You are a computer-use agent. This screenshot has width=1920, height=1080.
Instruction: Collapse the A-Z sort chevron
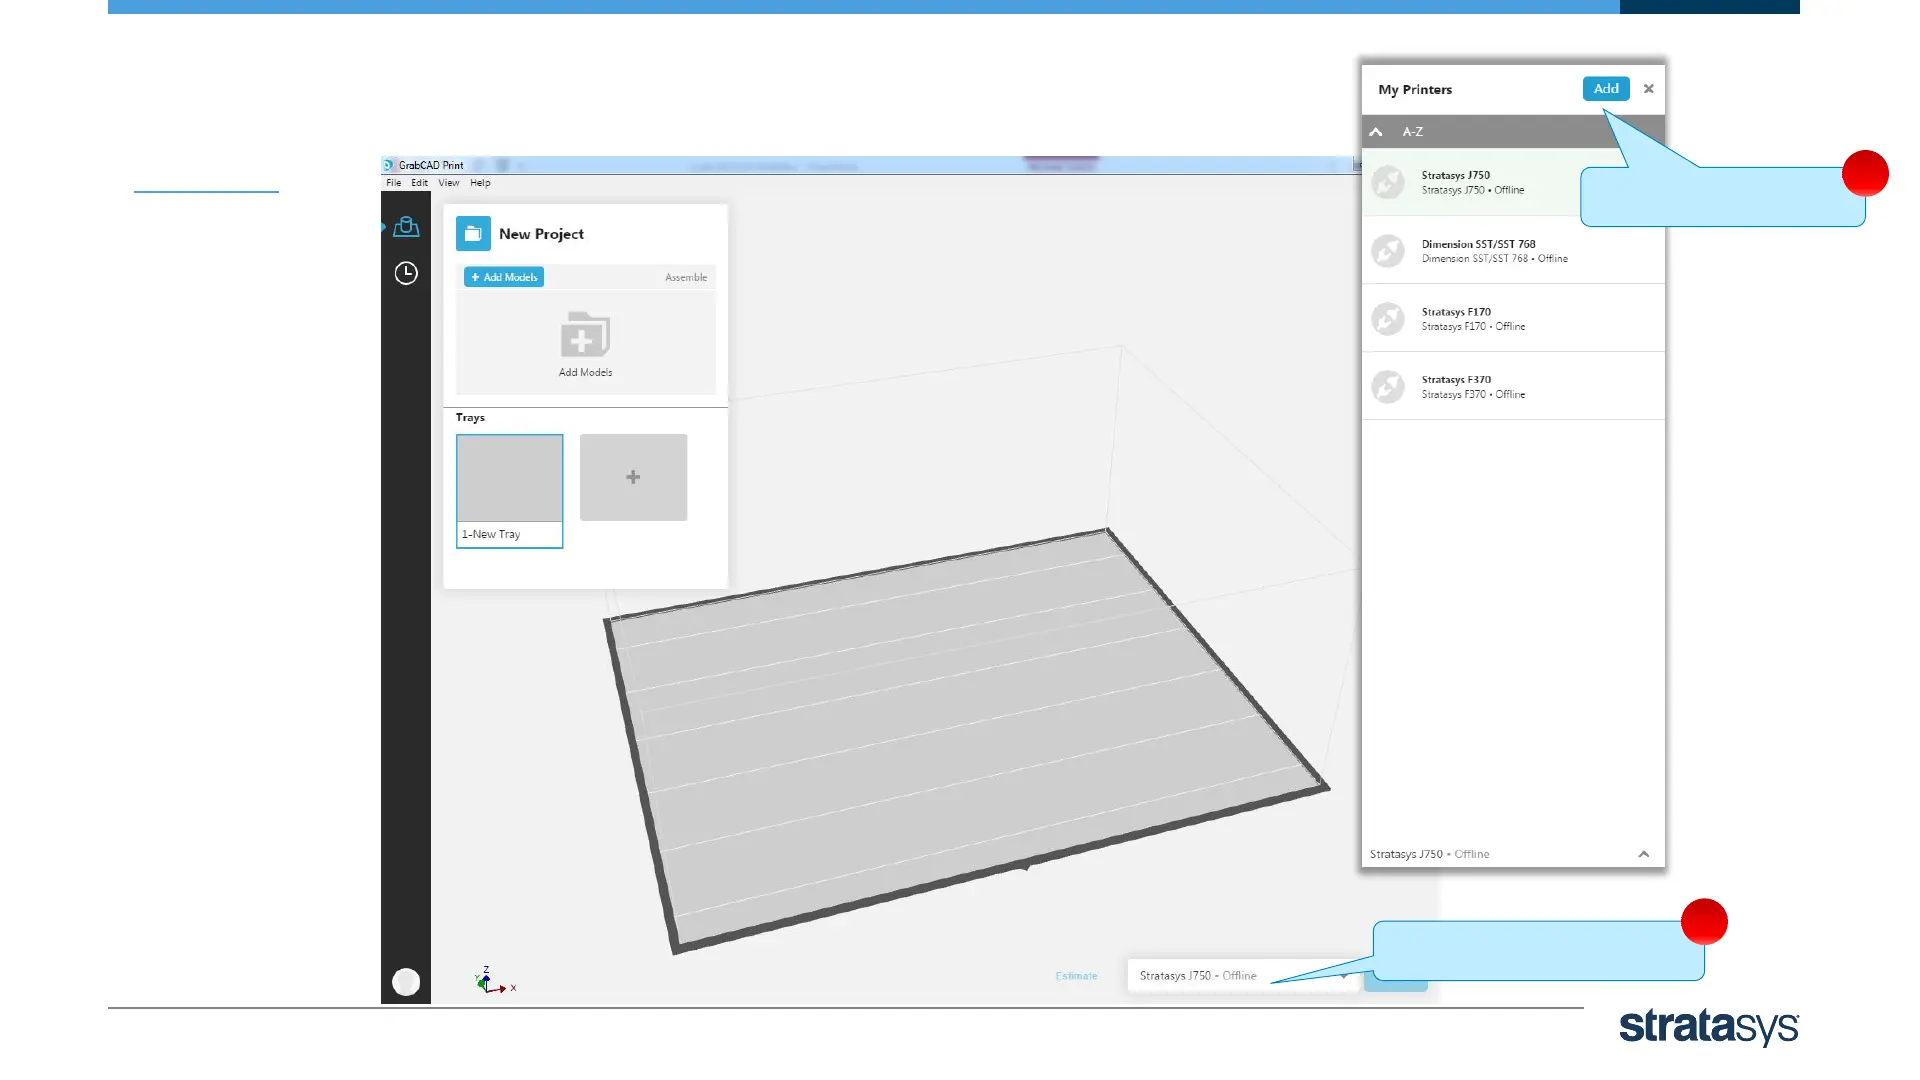click(x=1376, y=132)
